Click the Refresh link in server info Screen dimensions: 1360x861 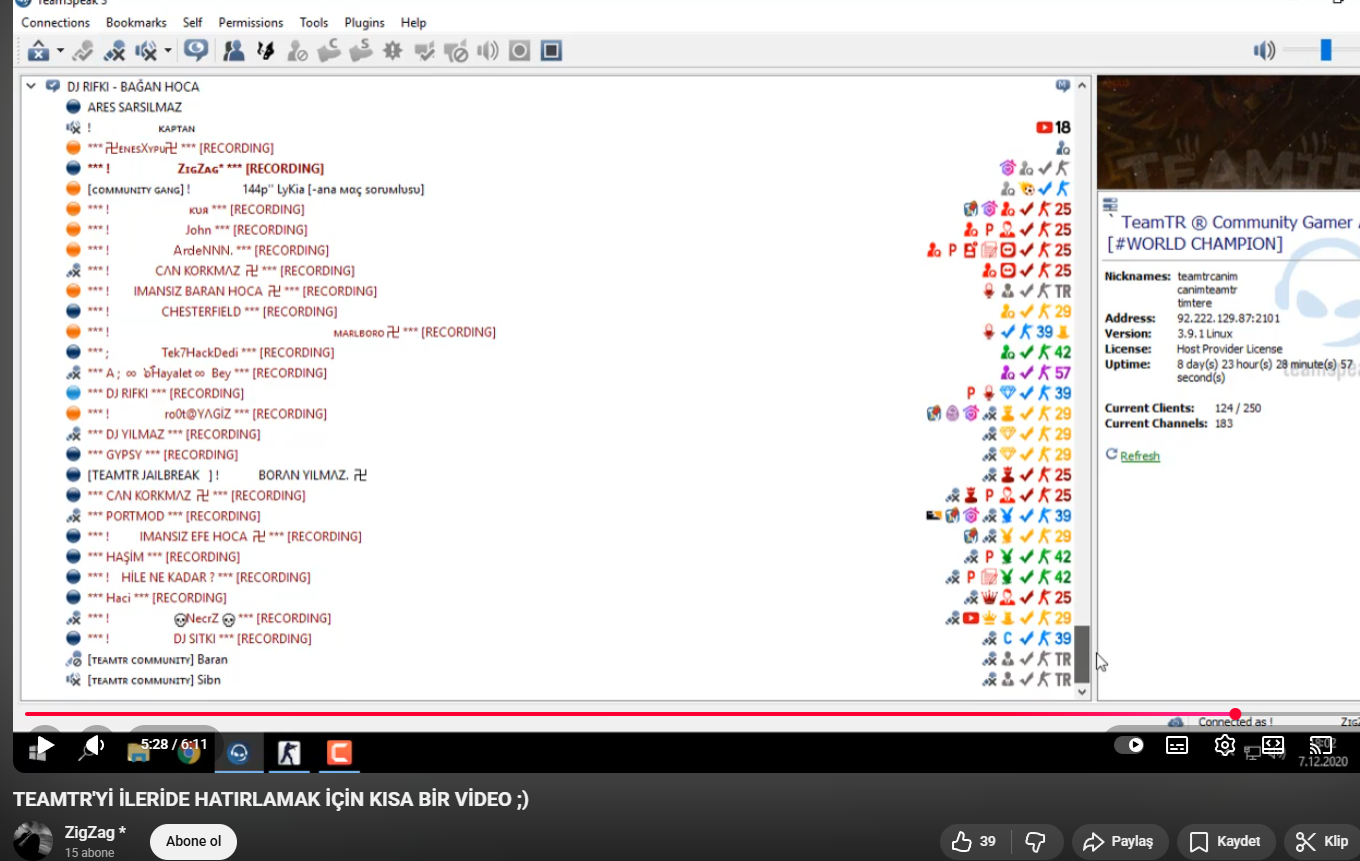(1140, 456)
